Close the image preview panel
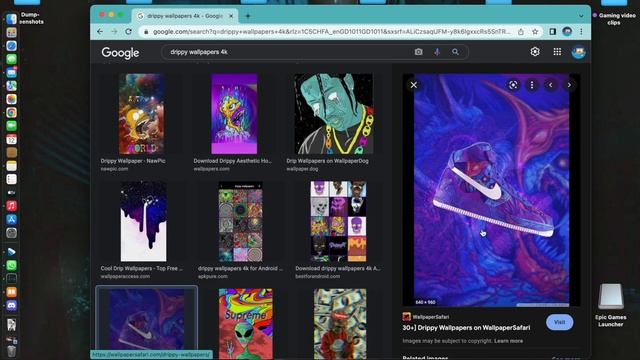 413,85
